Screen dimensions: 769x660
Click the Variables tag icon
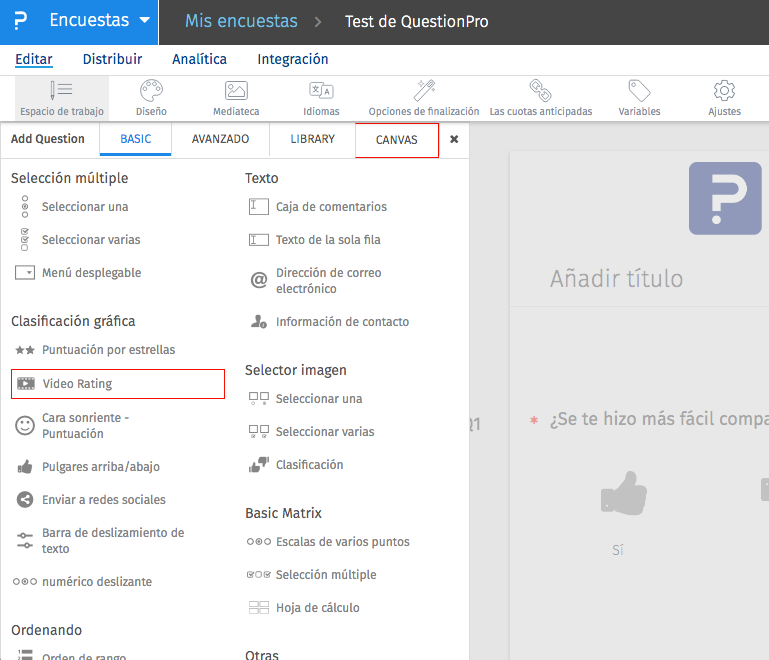click(x=639, y=91)
